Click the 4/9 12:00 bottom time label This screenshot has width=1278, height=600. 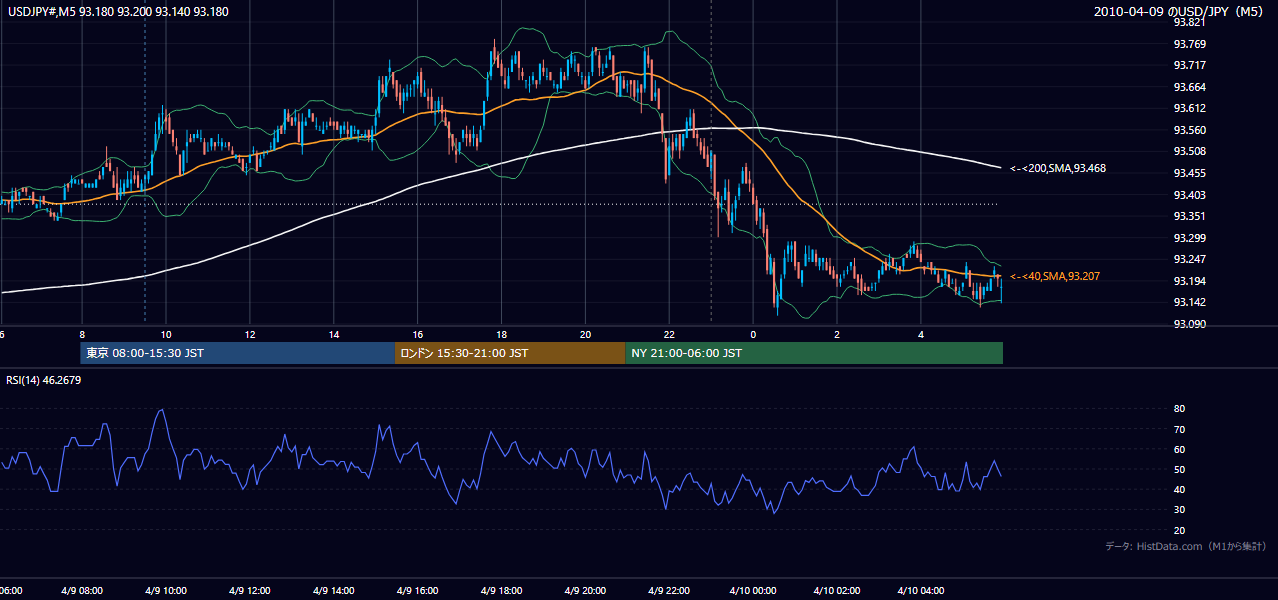point(250,590)
